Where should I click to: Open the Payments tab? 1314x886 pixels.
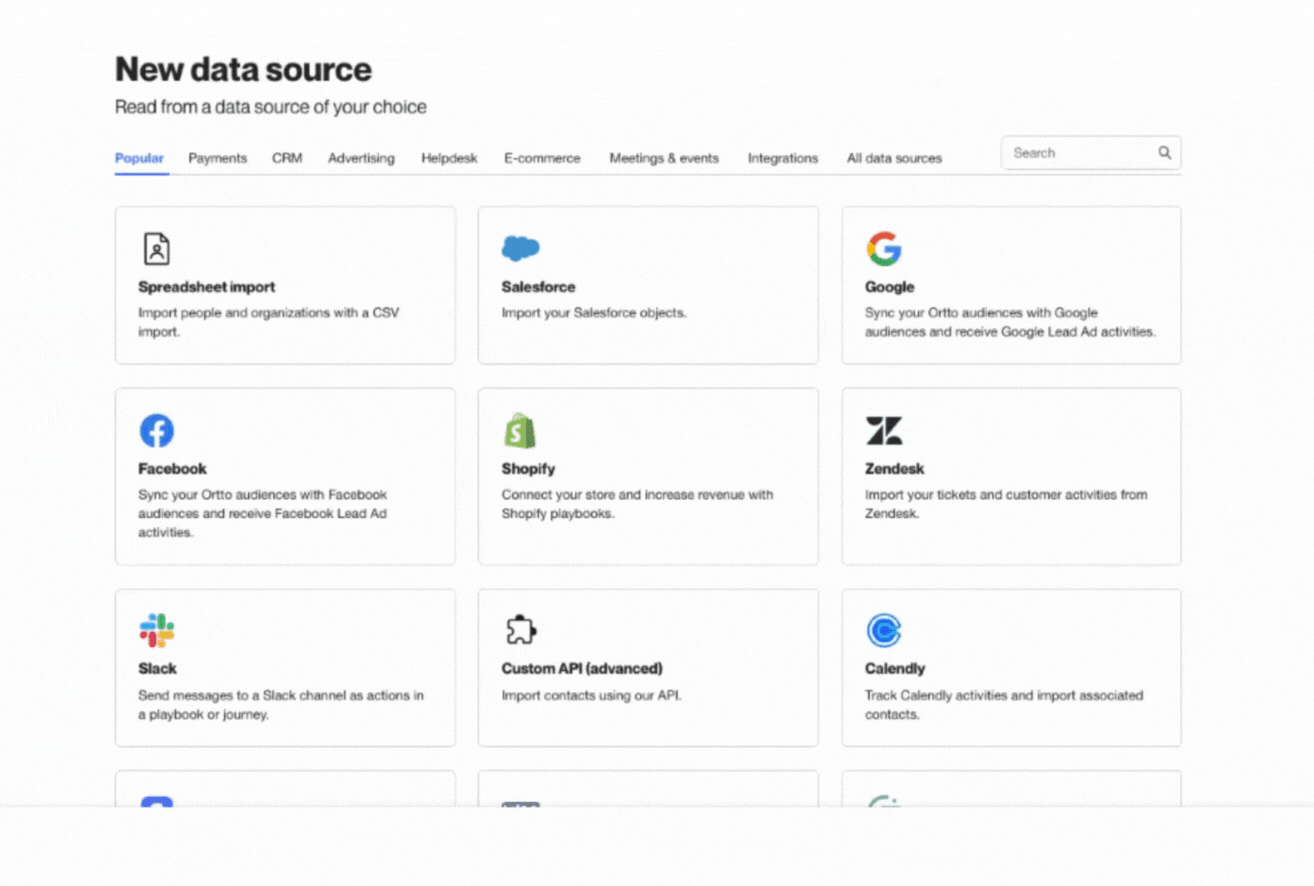217,158
